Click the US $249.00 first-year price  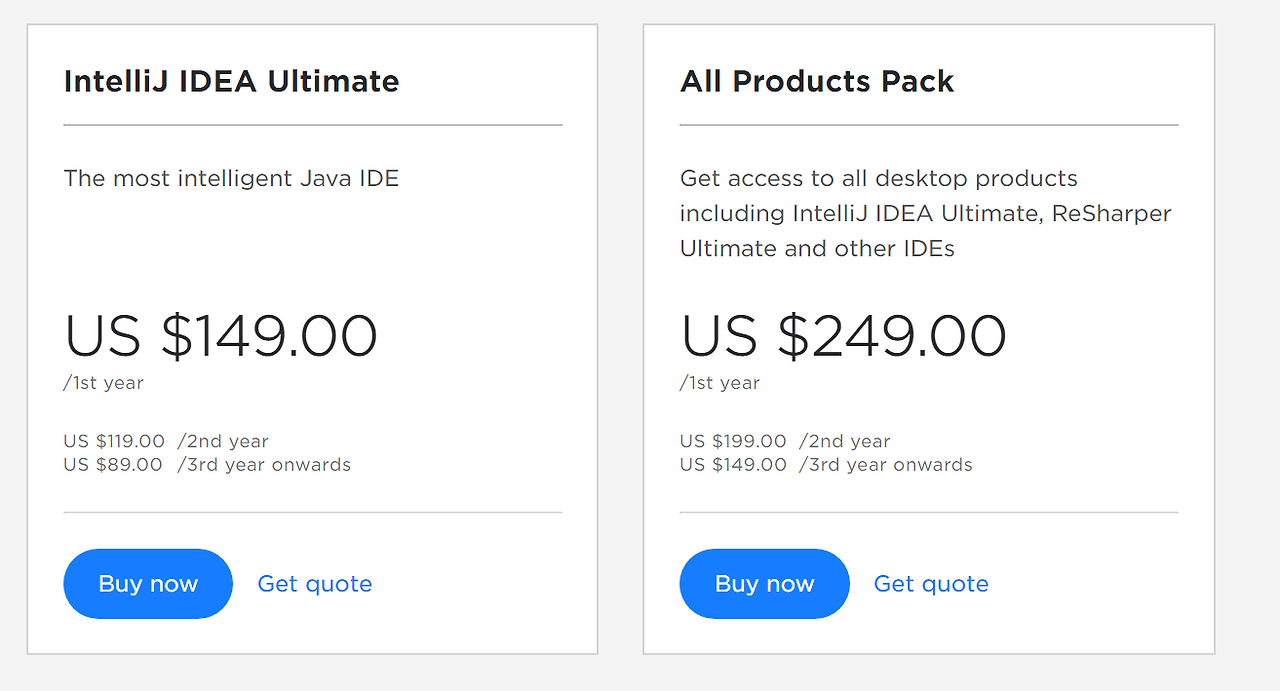pyautogui.click(x=843, y=336)
